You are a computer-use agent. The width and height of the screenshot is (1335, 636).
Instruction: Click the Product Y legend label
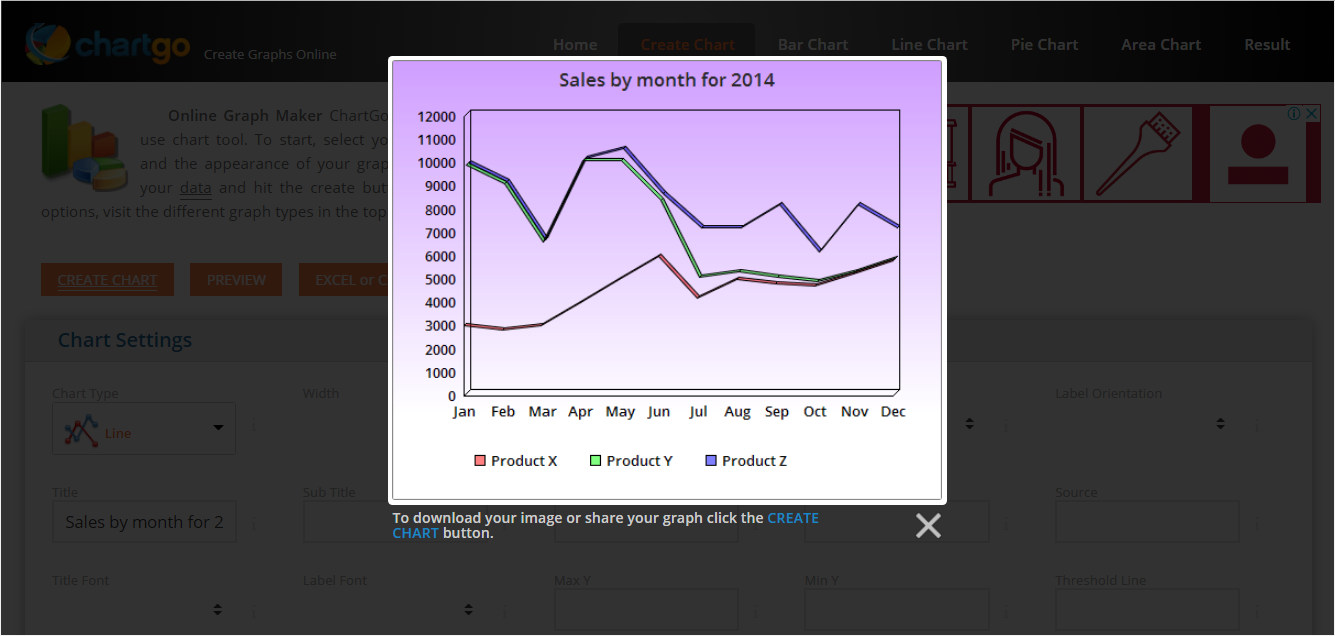click(x=639, y=461)
